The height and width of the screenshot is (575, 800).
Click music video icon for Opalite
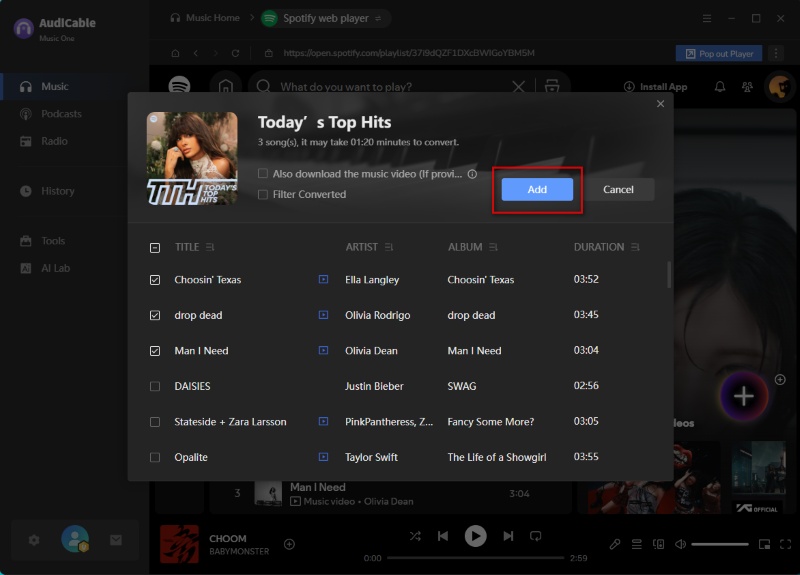pyautogui.click(x=323, y=457)
